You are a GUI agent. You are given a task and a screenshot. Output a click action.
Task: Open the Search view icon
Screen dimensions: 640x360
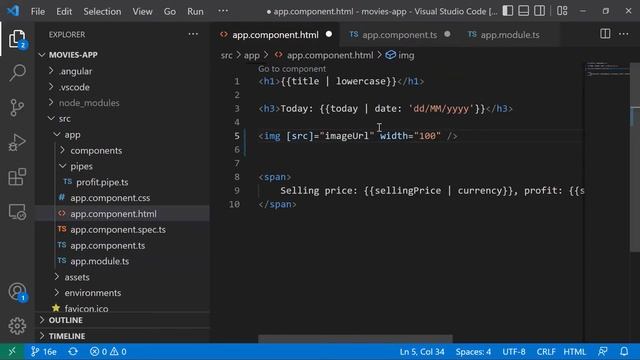pos(17,73)
